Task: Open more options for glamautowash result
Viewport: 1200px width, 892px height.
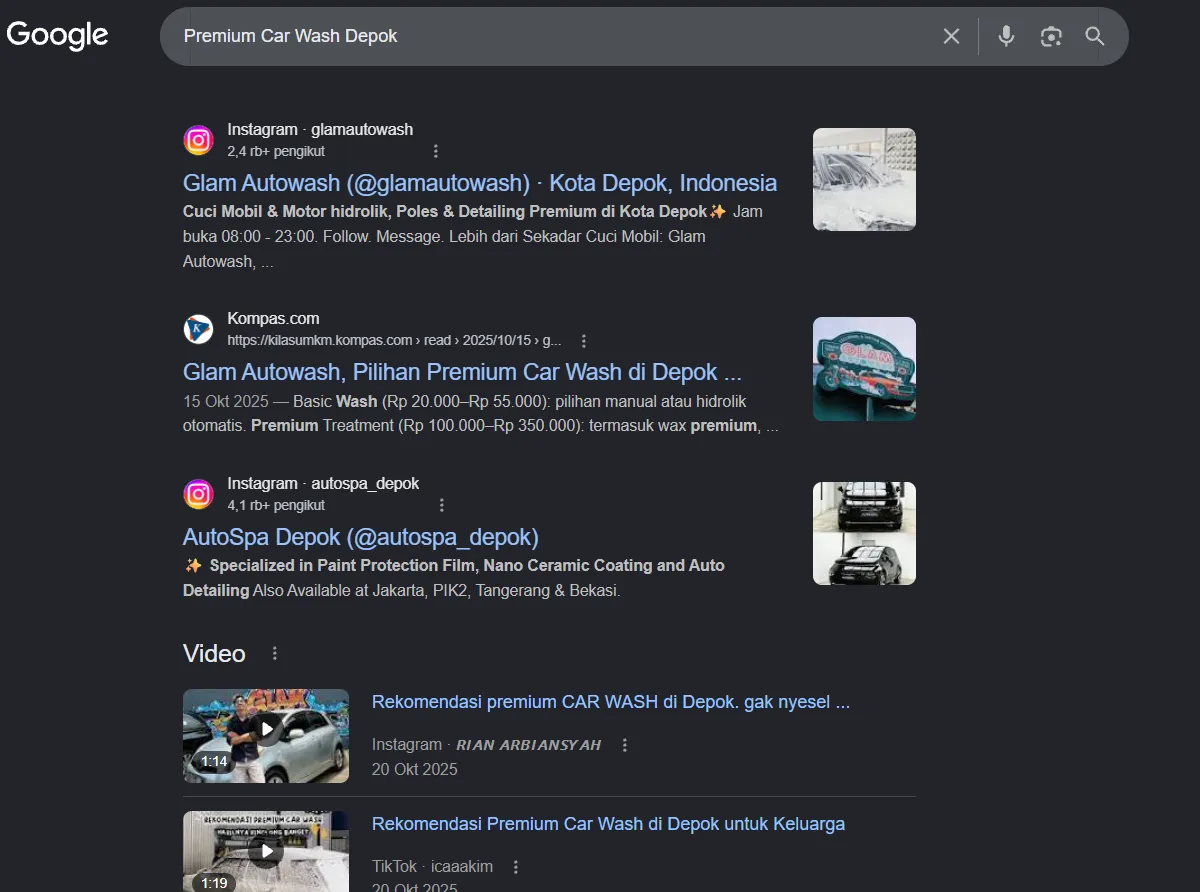Action: [x=435, y=151]
